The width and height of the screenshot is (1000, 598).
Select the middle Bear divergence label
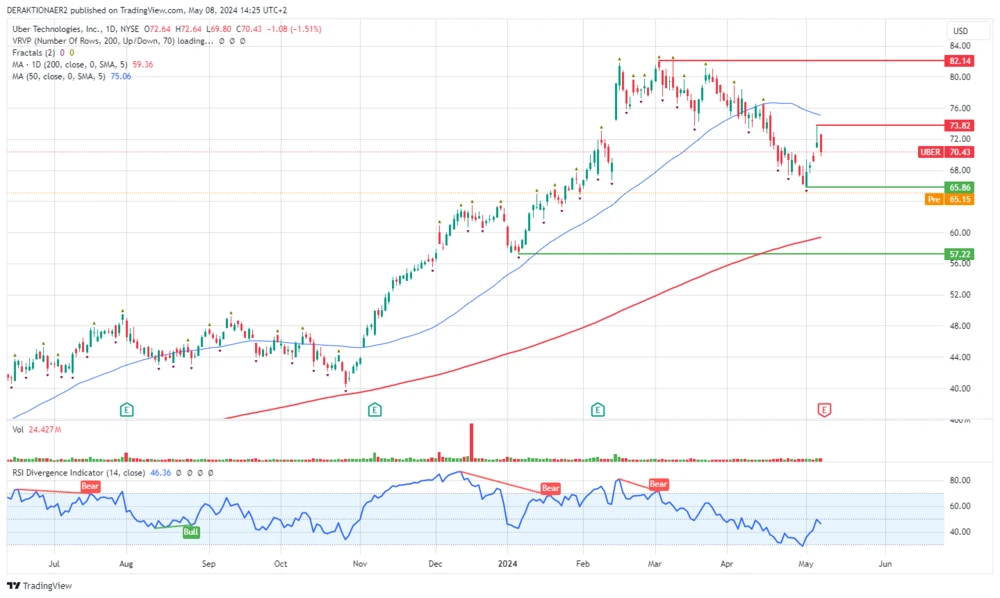pyautogui.click(x=549, y=489)
